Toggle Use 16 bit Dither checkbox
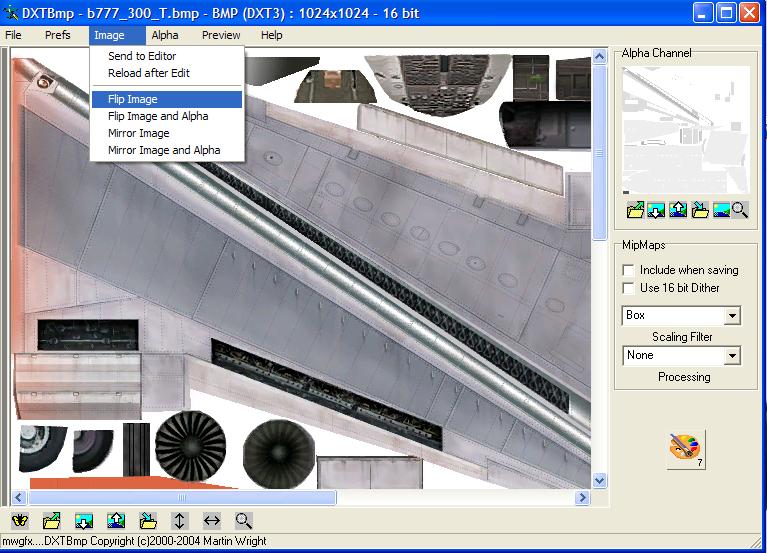Viewport: 767px width, 553px height. click(x=628, y=288)
